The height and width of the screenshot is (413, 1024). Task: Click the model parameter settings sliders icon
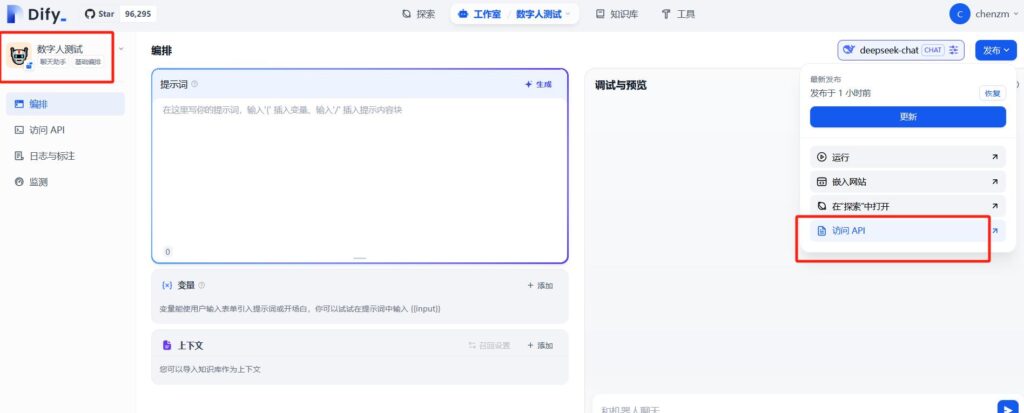[954, 50]
